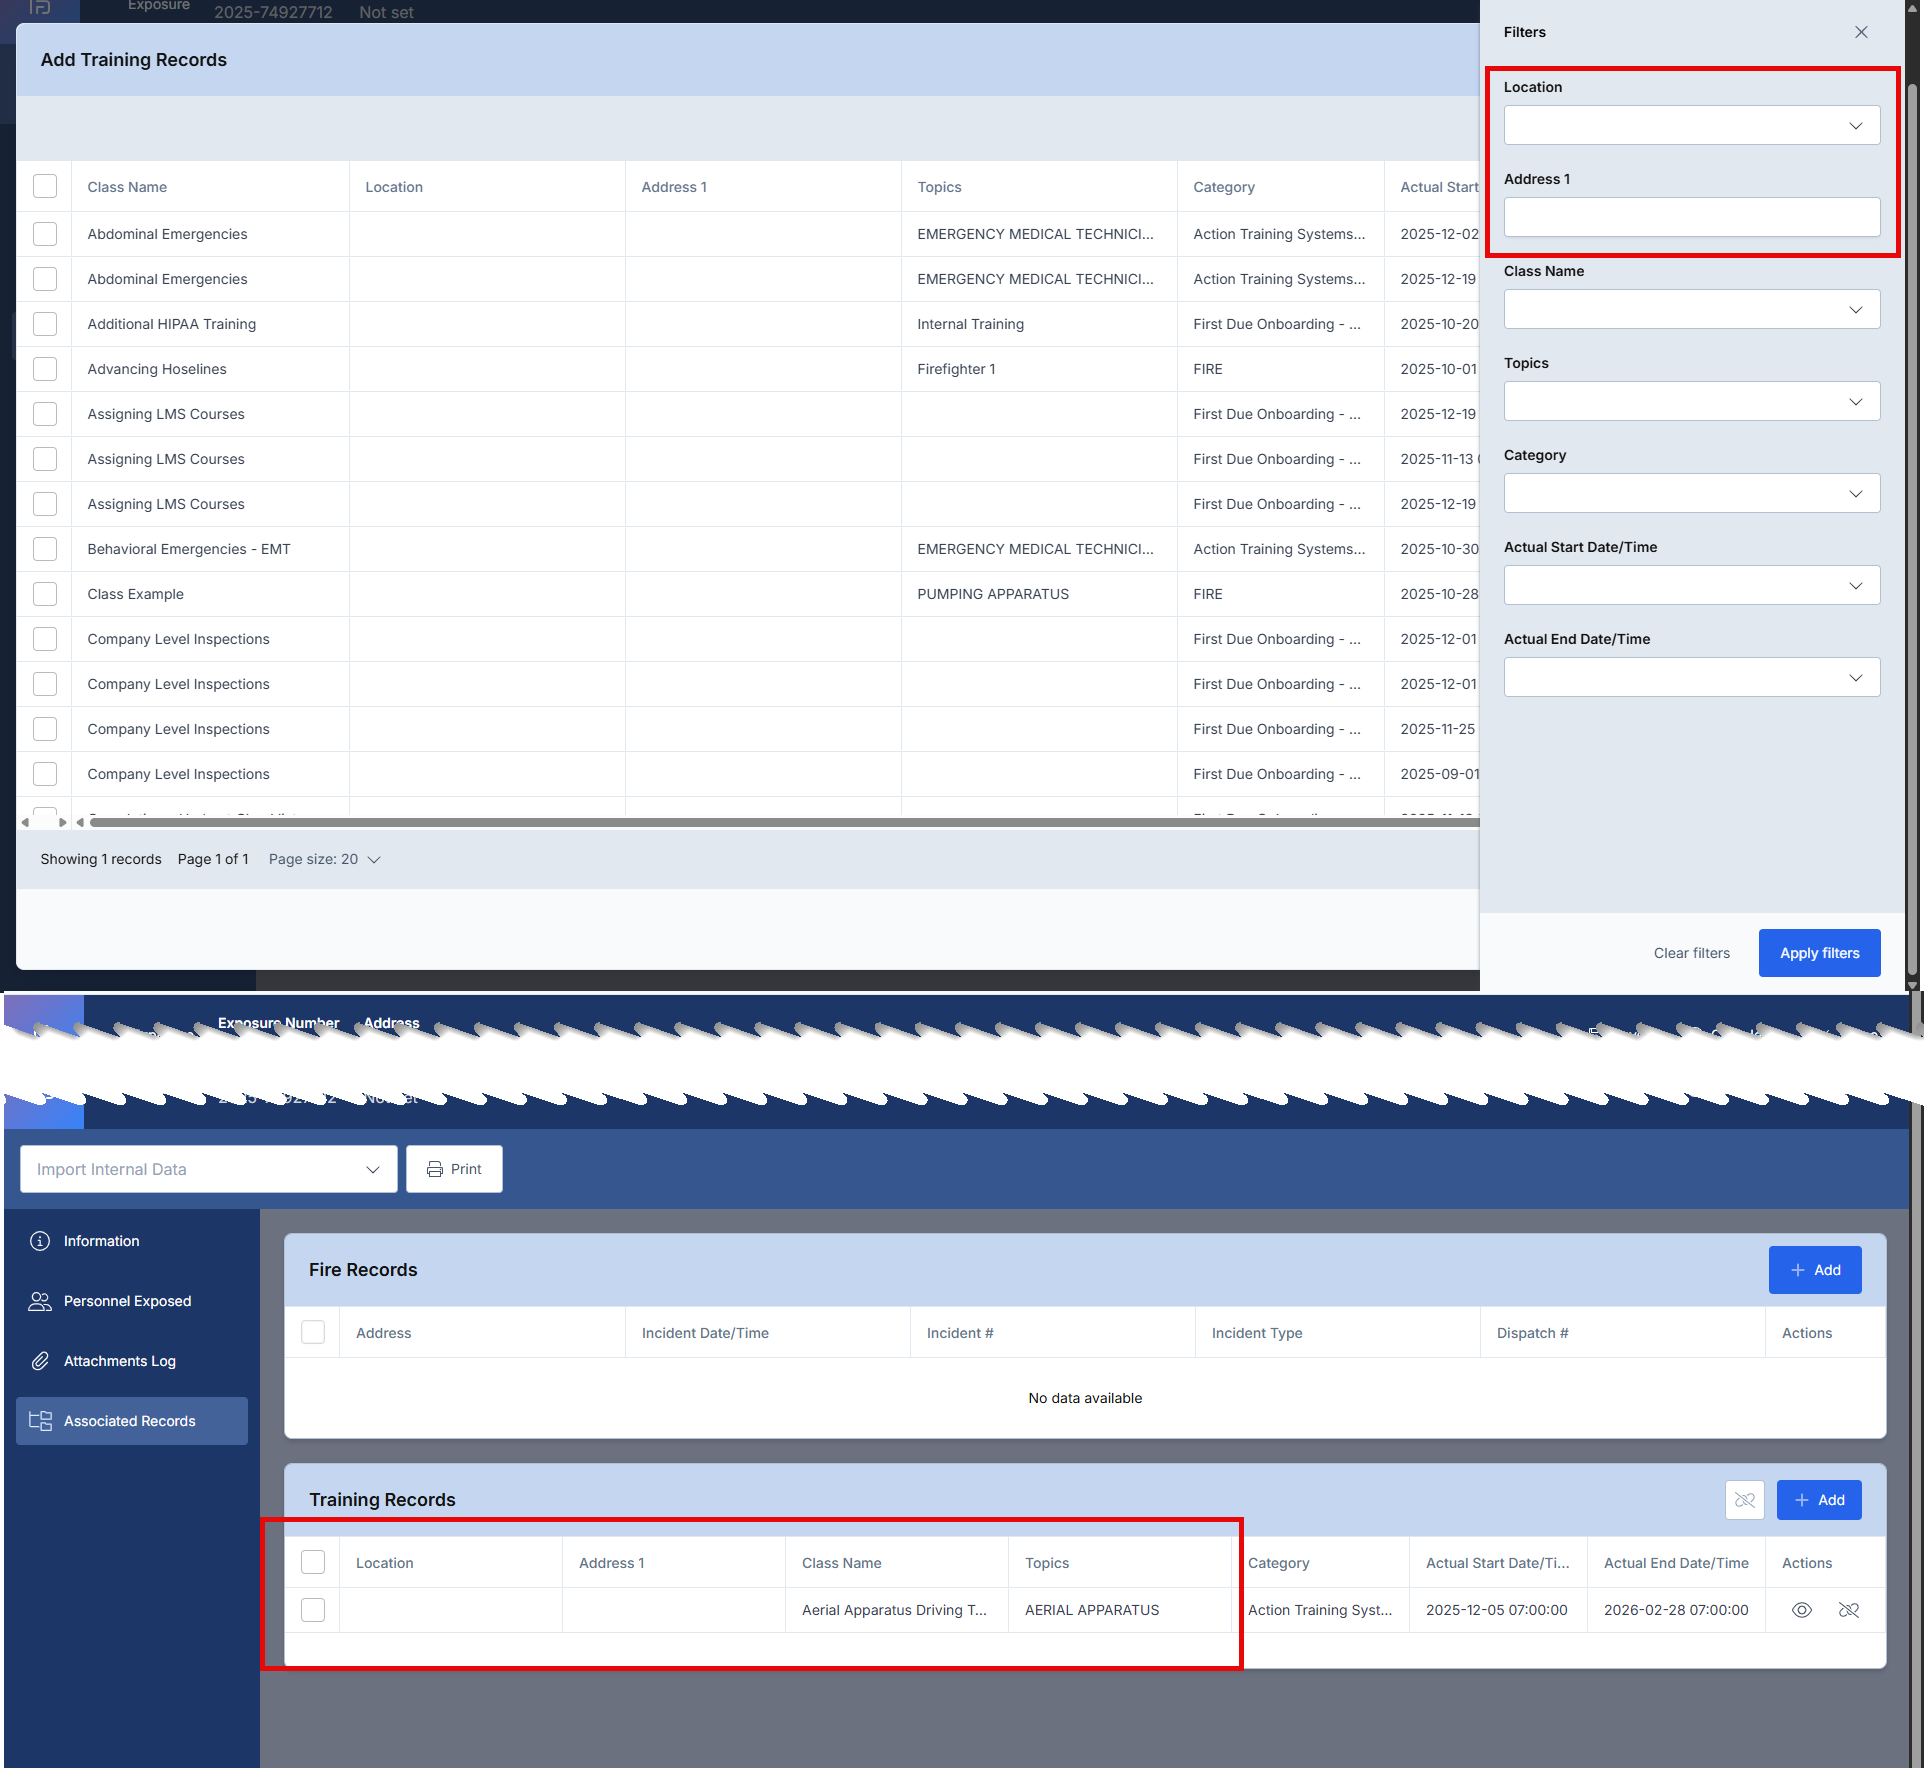Open the Import Internal Data dropdown

pyautogui.click(x=208, y=1169)
